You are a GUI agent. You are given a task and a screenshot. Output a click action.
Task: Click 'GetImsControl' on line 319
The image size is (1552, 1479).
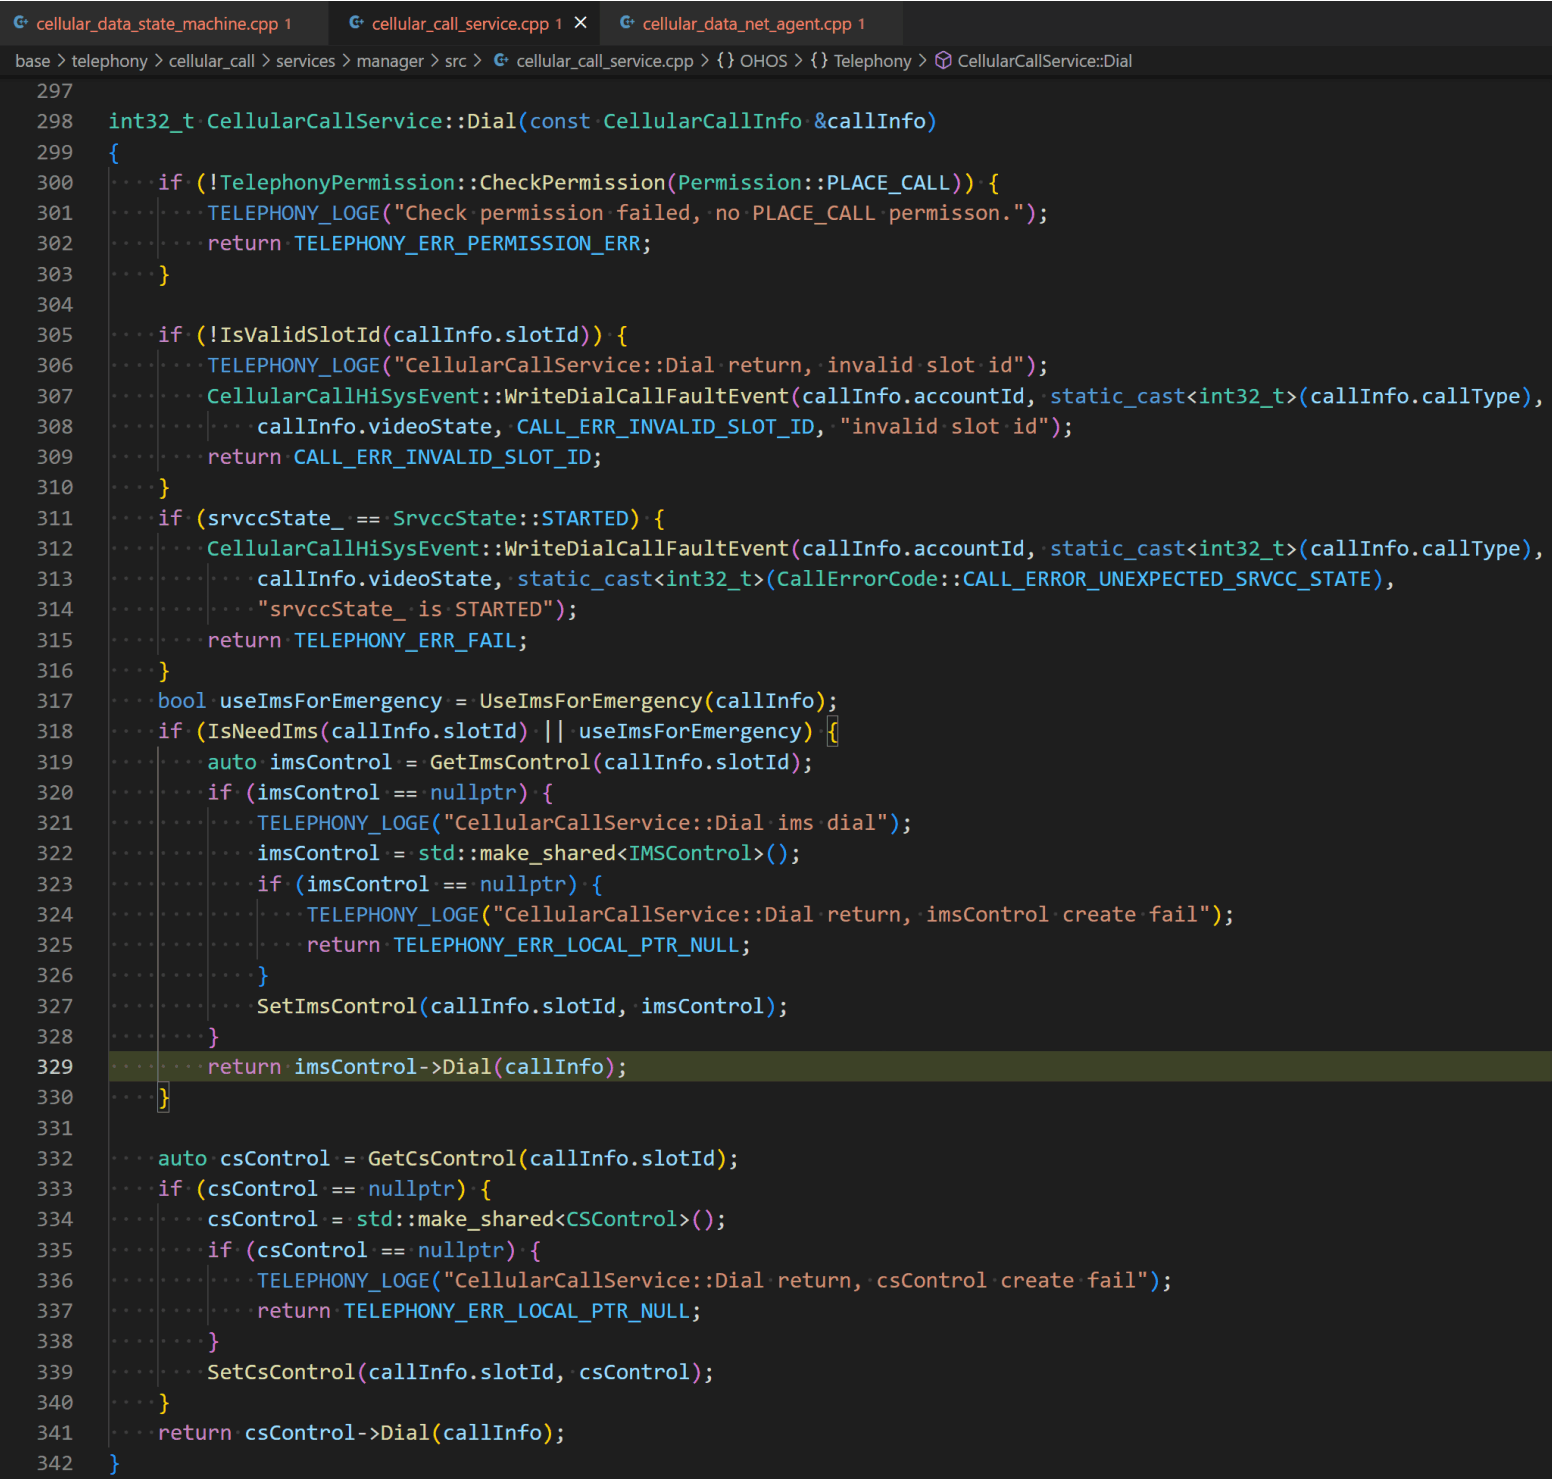point(510,762)
